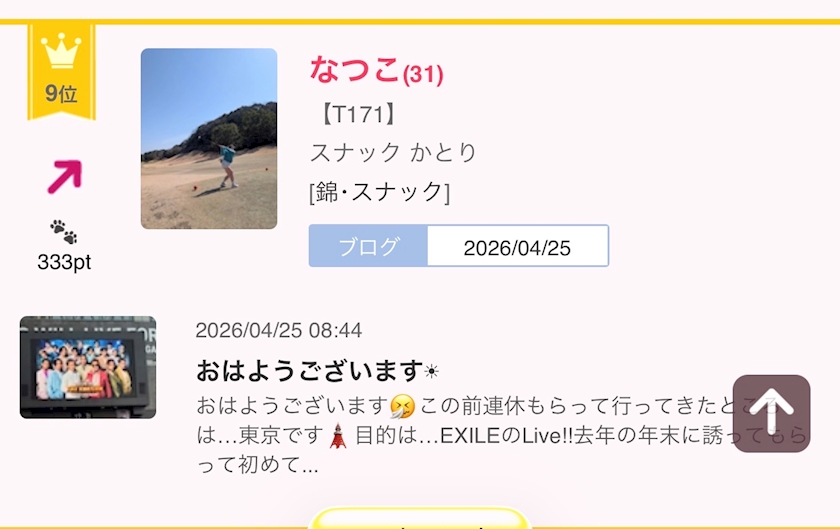Click the age (31) next to name
Viewport: 840px width, 529px height.
click(x=423, y=74)
